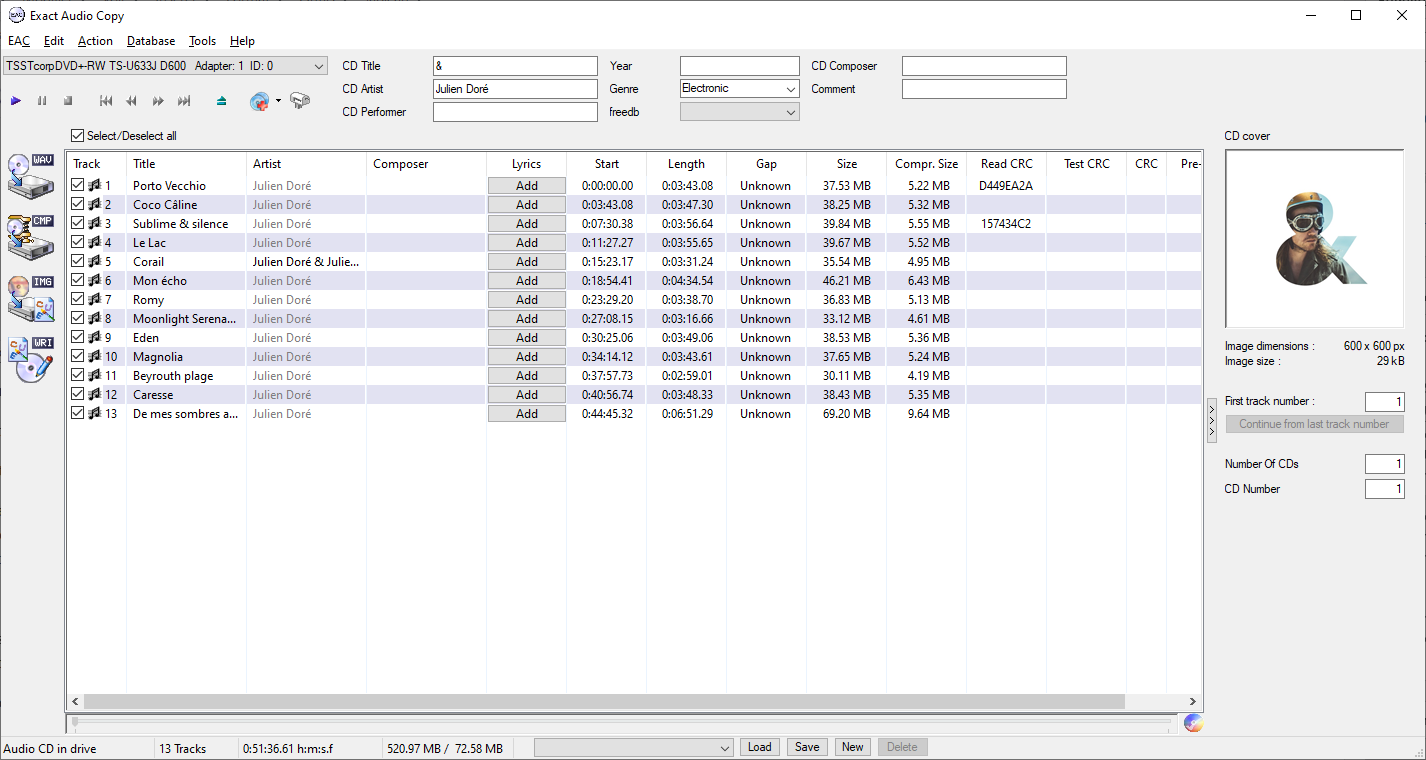Start playback with the Play button

point(16,101)
